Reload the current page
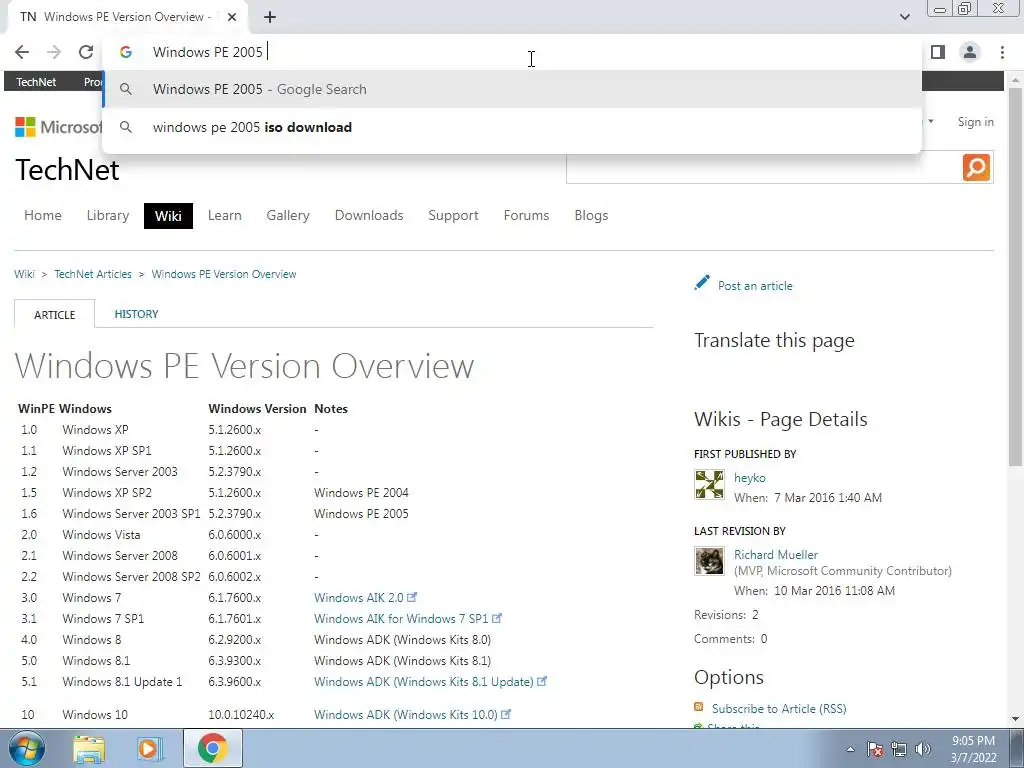This screenshot has width=1024, height=768. coord(86,52)
